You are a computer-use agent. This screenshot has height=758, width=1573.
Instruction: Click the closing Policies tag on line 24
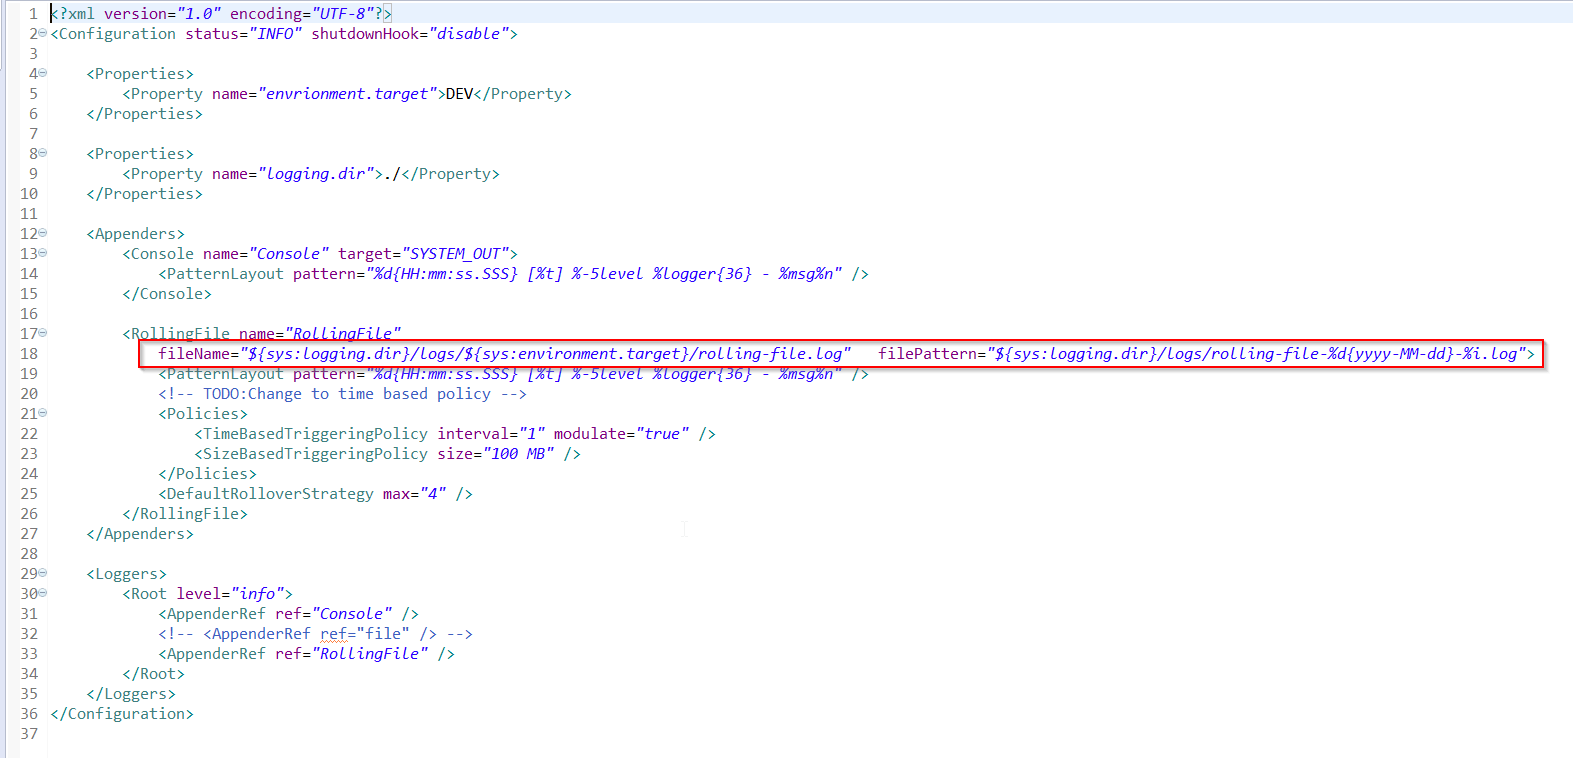pos(207,474)
